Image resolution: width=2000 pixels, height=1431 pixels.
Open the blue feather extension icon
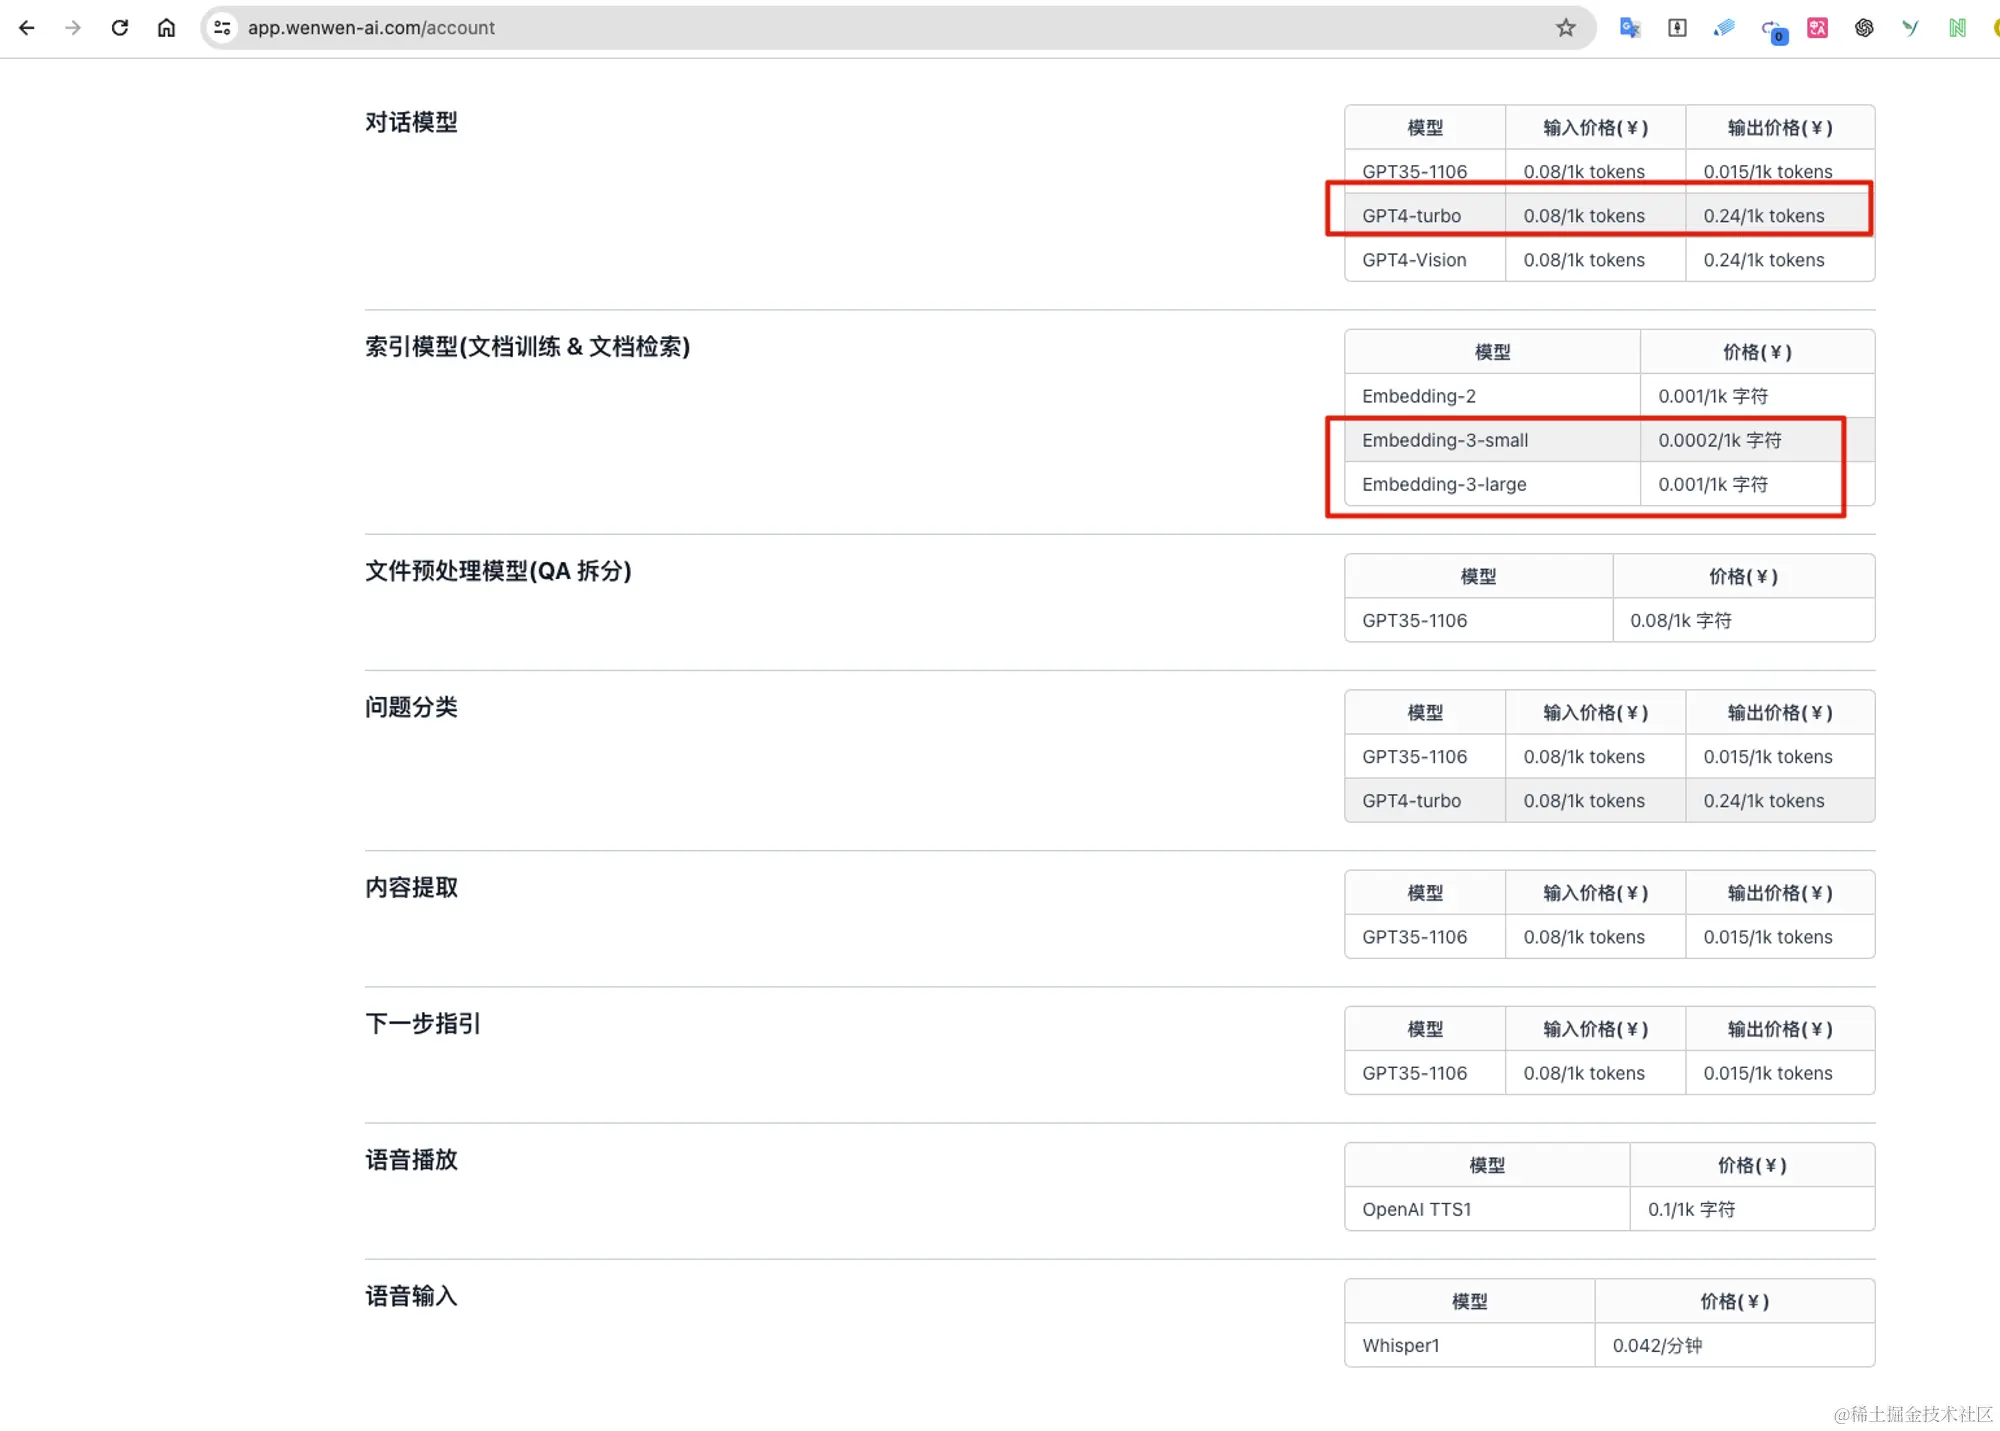(x=1724, y=28)
